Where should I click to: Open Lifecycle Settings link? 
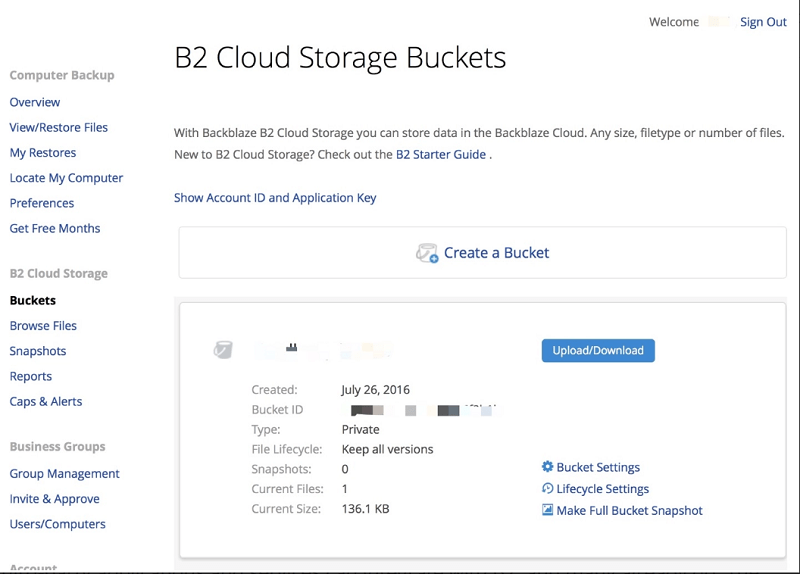coord(603,489)
